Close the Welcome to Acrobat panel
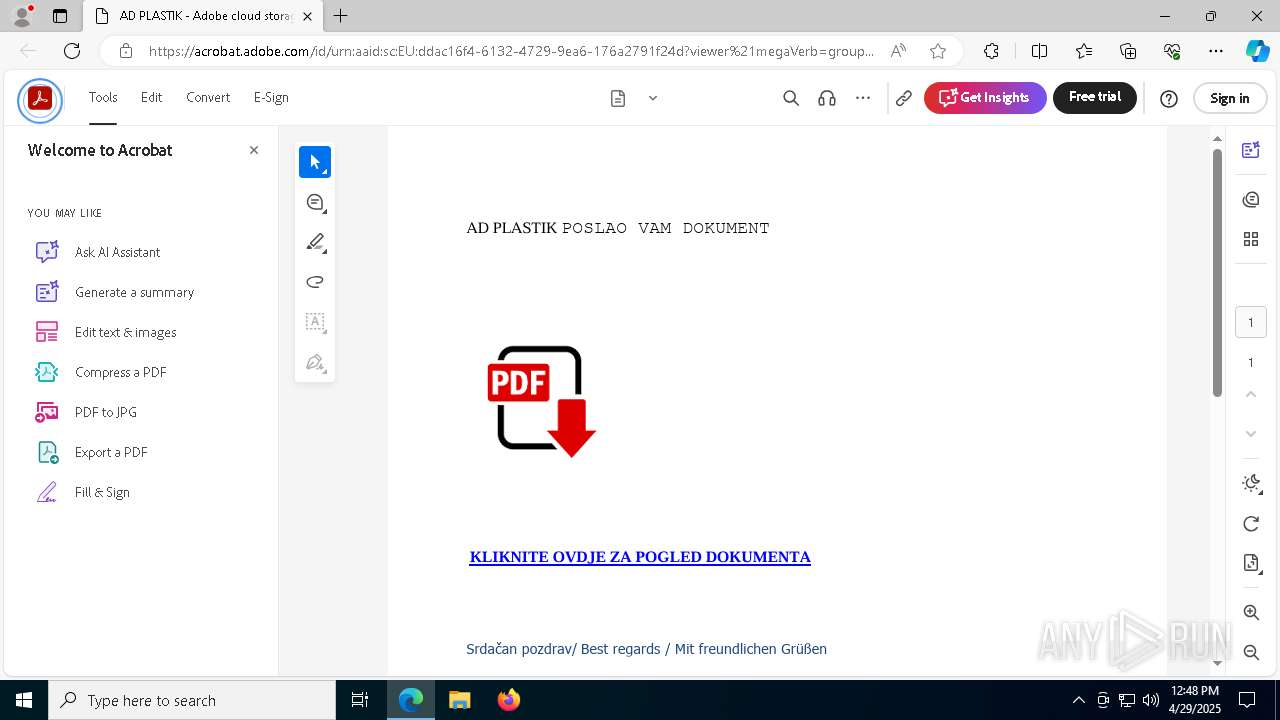 254,150
